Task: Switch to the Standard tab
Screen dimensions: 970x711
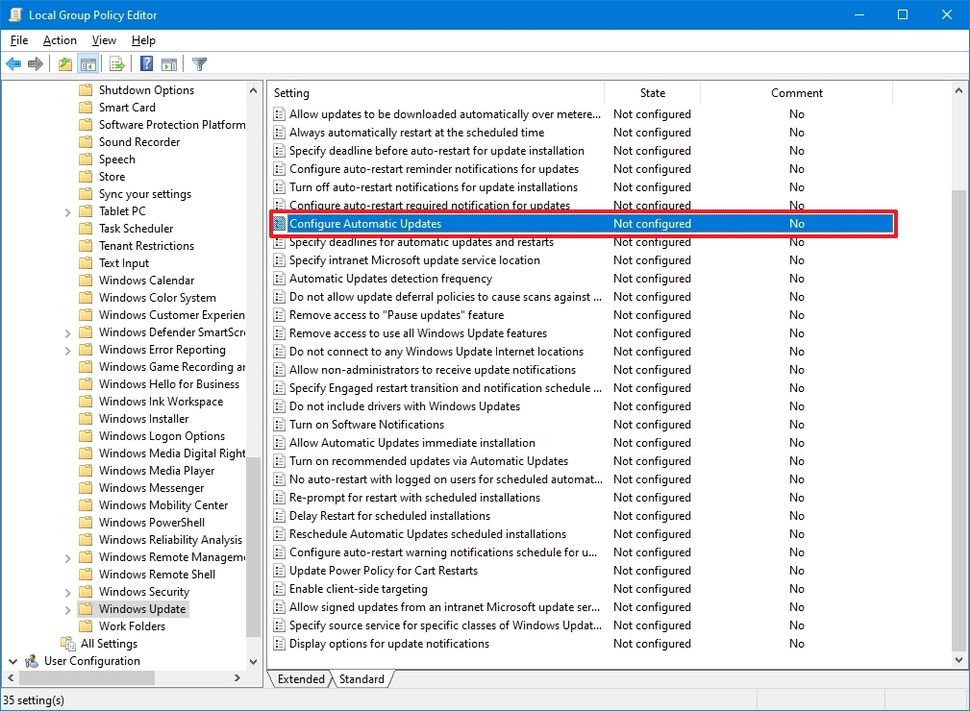Action: [361, 678]
